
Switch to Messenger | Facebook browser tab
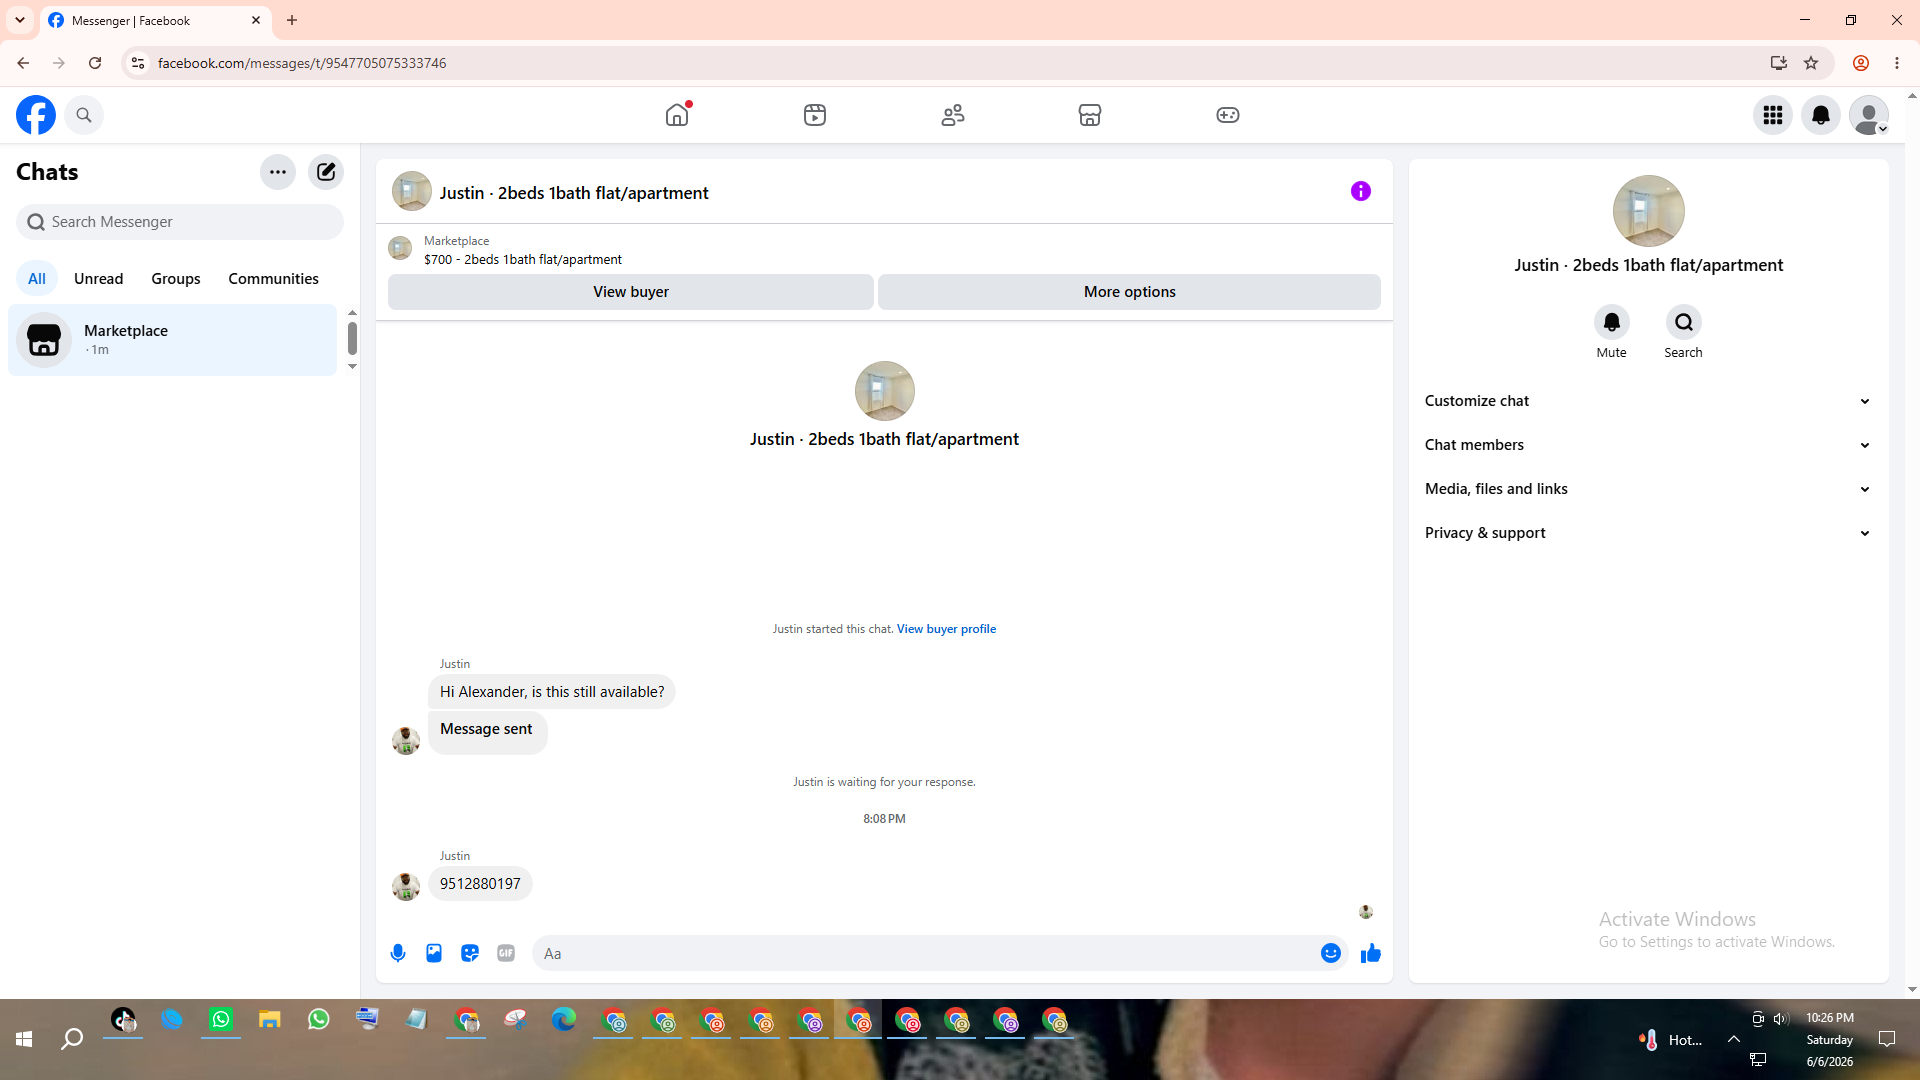156,20
